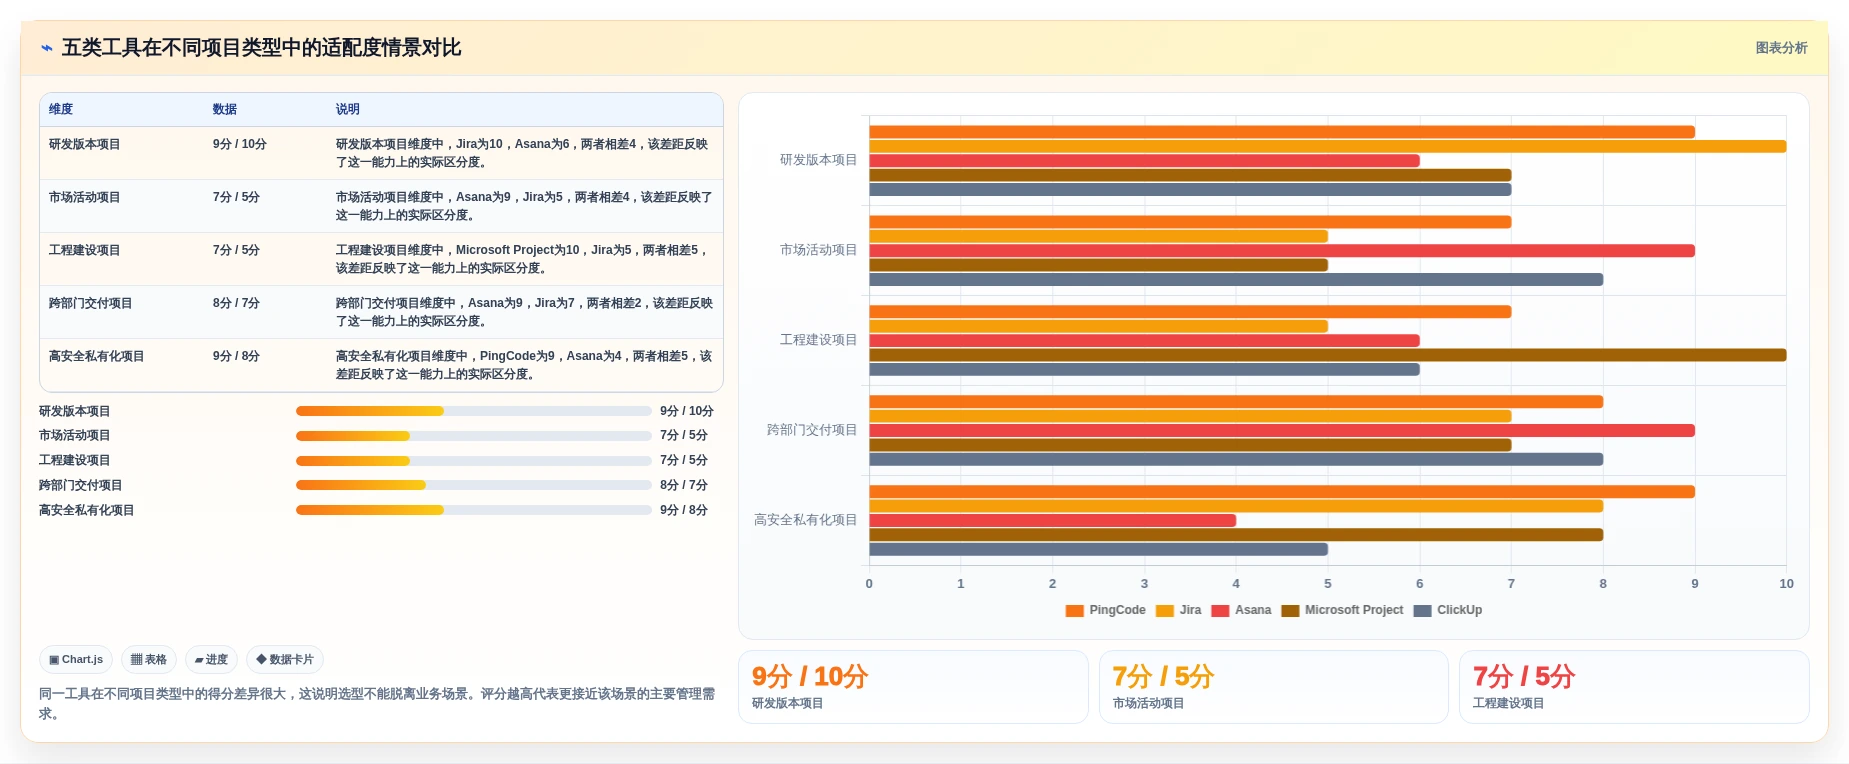The image size is (1849, 764).
Task: Click the 数据卡片 tag chip
Action: point(285,660)
